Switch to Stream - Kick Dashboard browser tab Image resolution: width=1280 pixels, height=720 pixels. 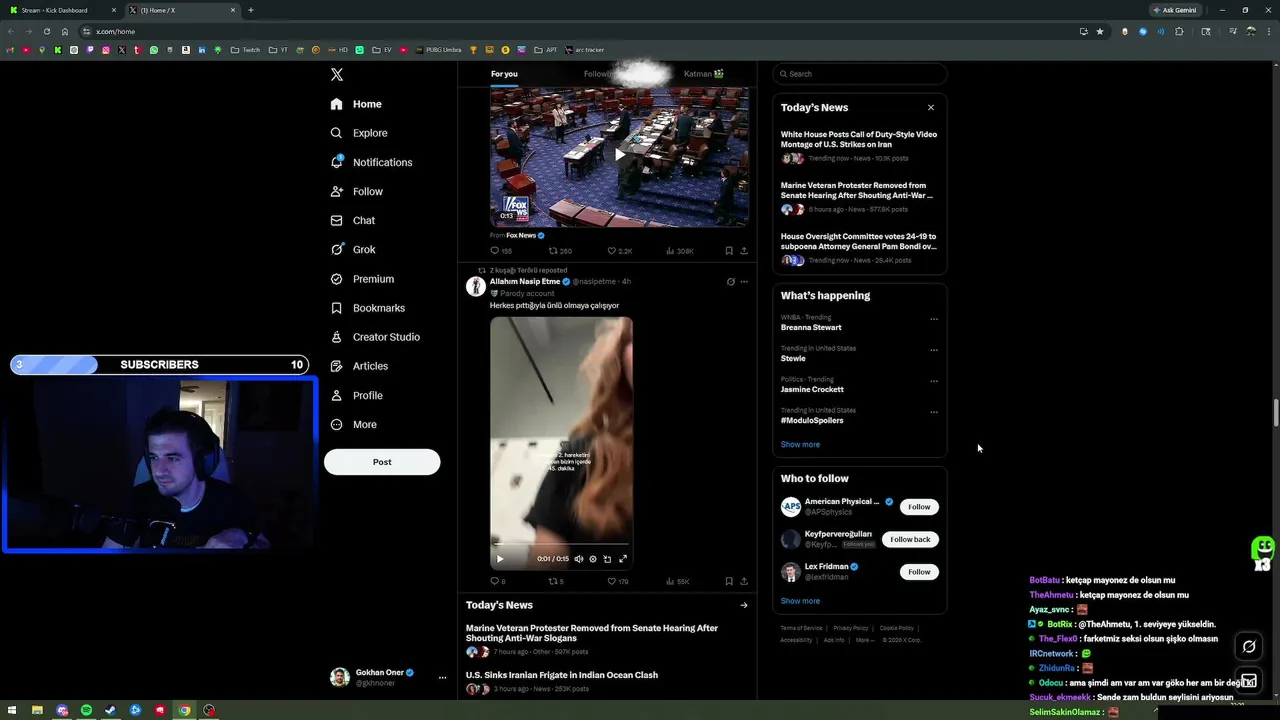(x=62, y=10)
